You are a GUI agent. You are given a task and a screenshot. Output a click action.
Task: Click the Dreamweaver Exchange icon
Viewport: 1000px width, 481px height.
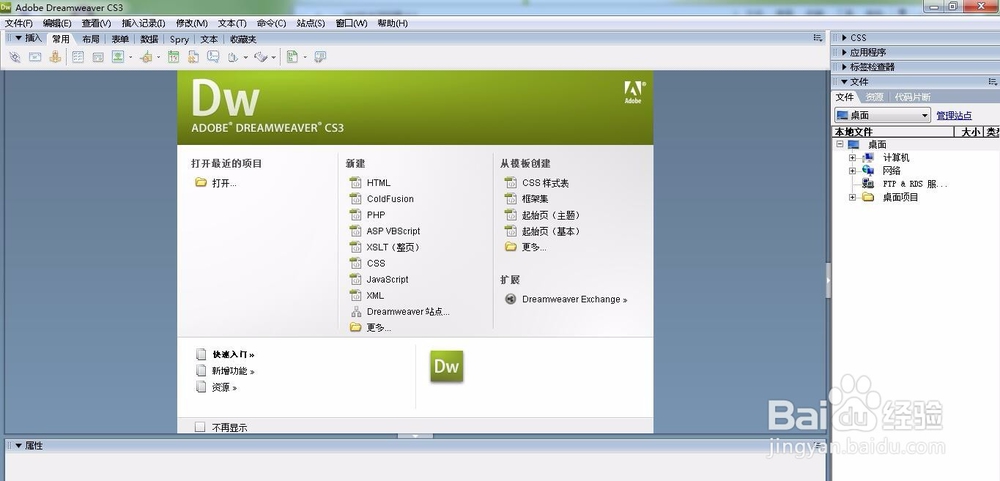(510, 299)
